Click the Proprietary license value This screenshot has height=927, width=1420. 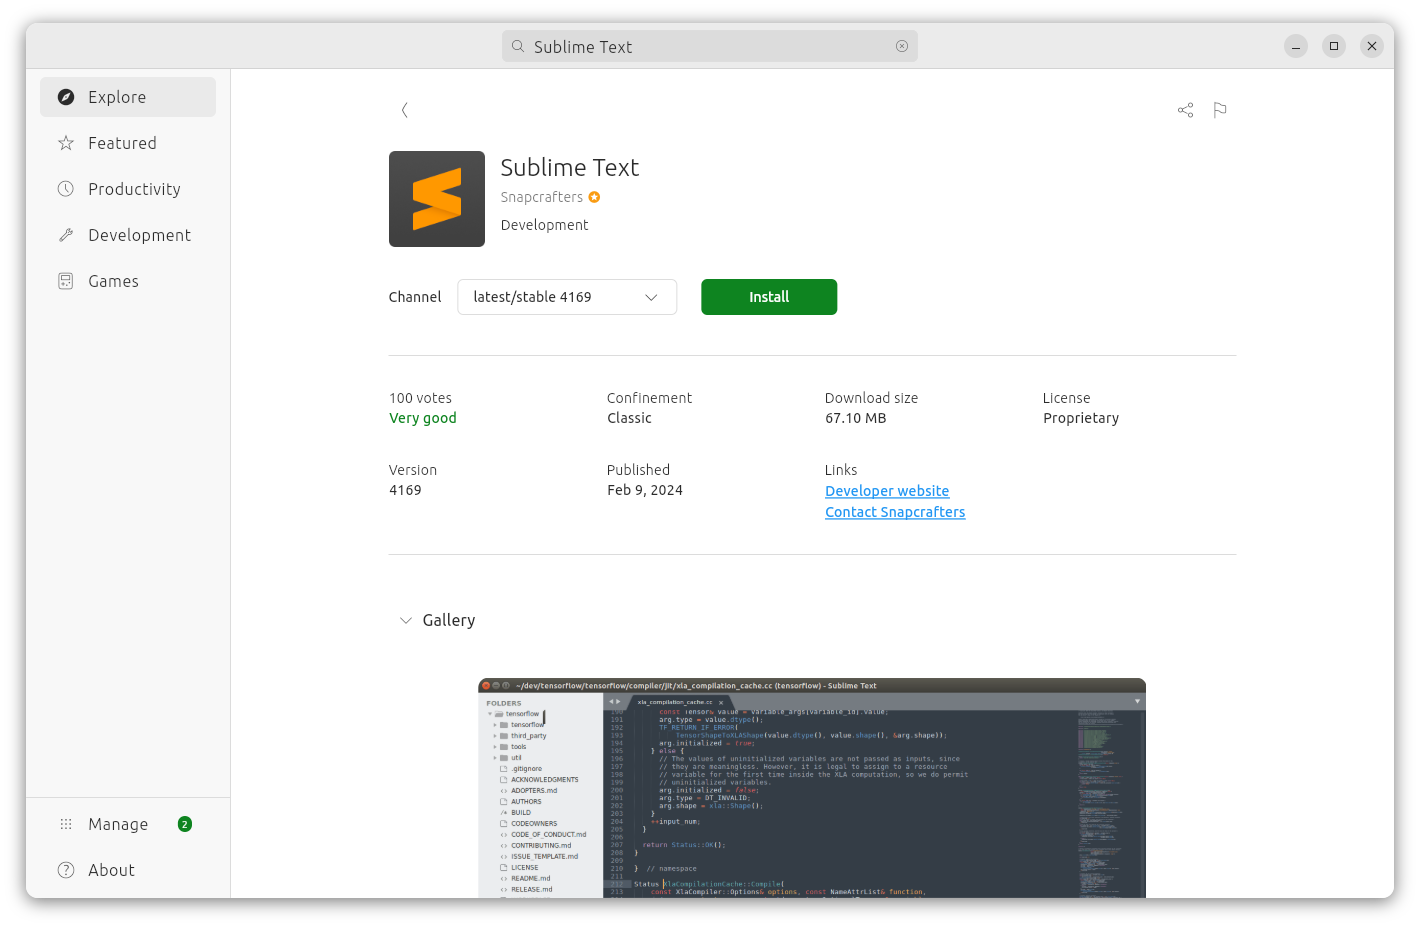pyautogui.click(x=1081, y=418)
